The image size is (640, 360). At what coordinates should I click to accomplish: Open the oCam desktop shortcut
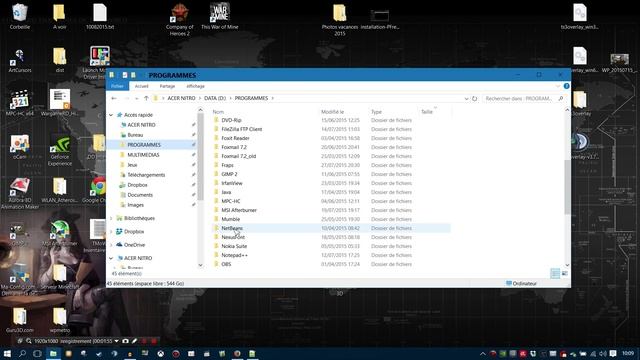coord(20,147)
